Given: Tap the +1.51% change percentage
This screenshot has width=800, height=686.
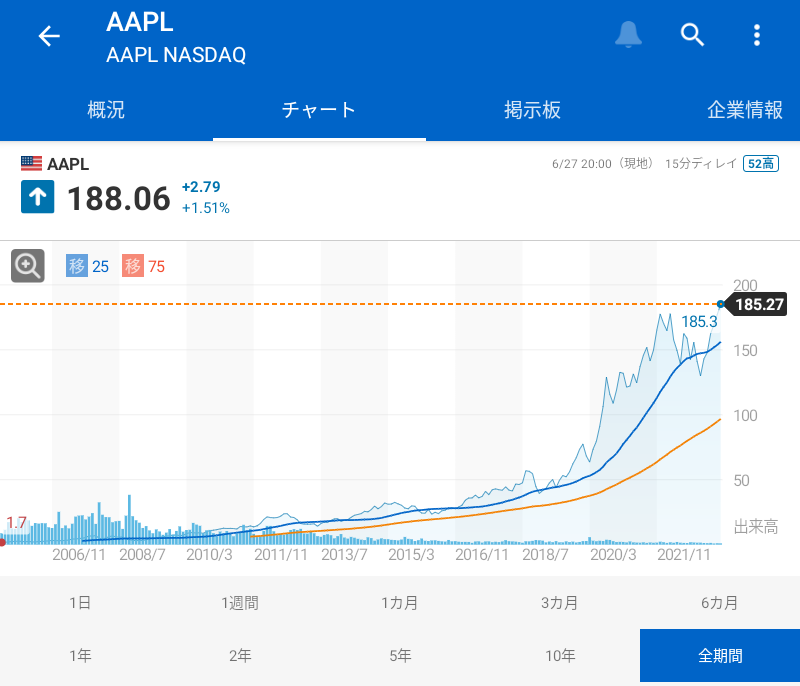Looking at the screenshot, I should click(206, 208).
